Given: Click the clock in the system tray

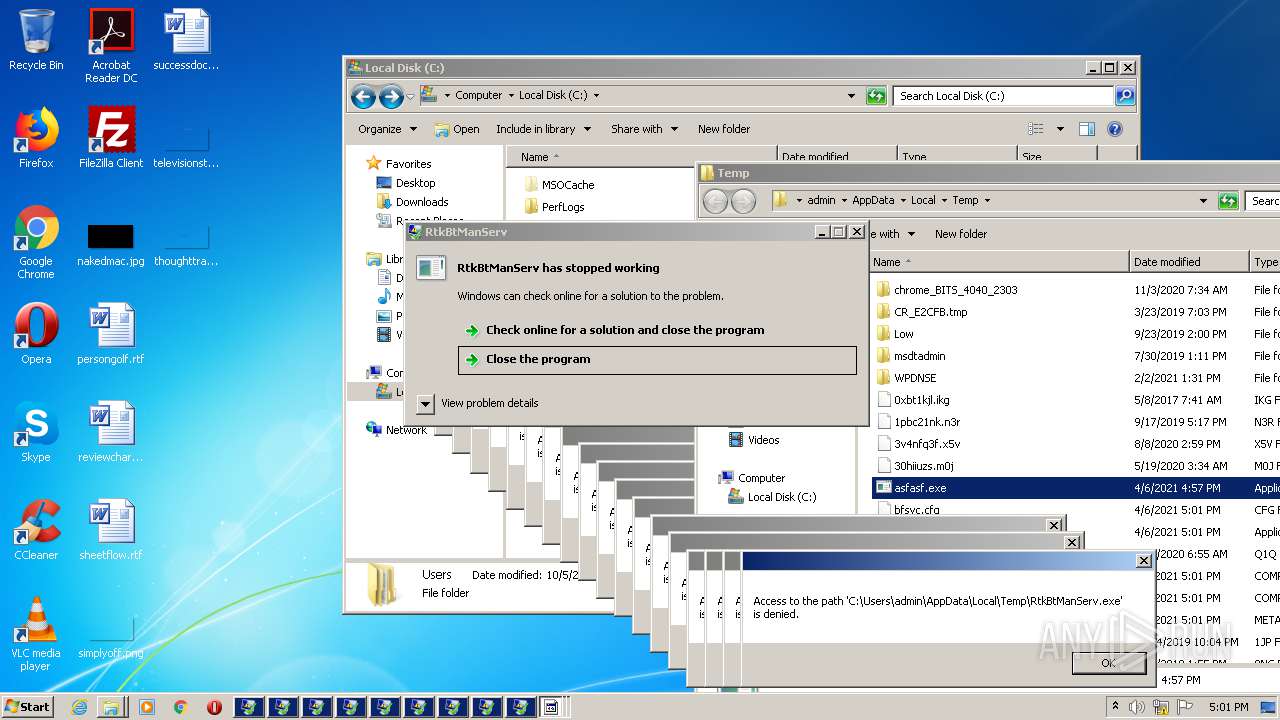Looking at the screenshot, I should point(1228,707).
